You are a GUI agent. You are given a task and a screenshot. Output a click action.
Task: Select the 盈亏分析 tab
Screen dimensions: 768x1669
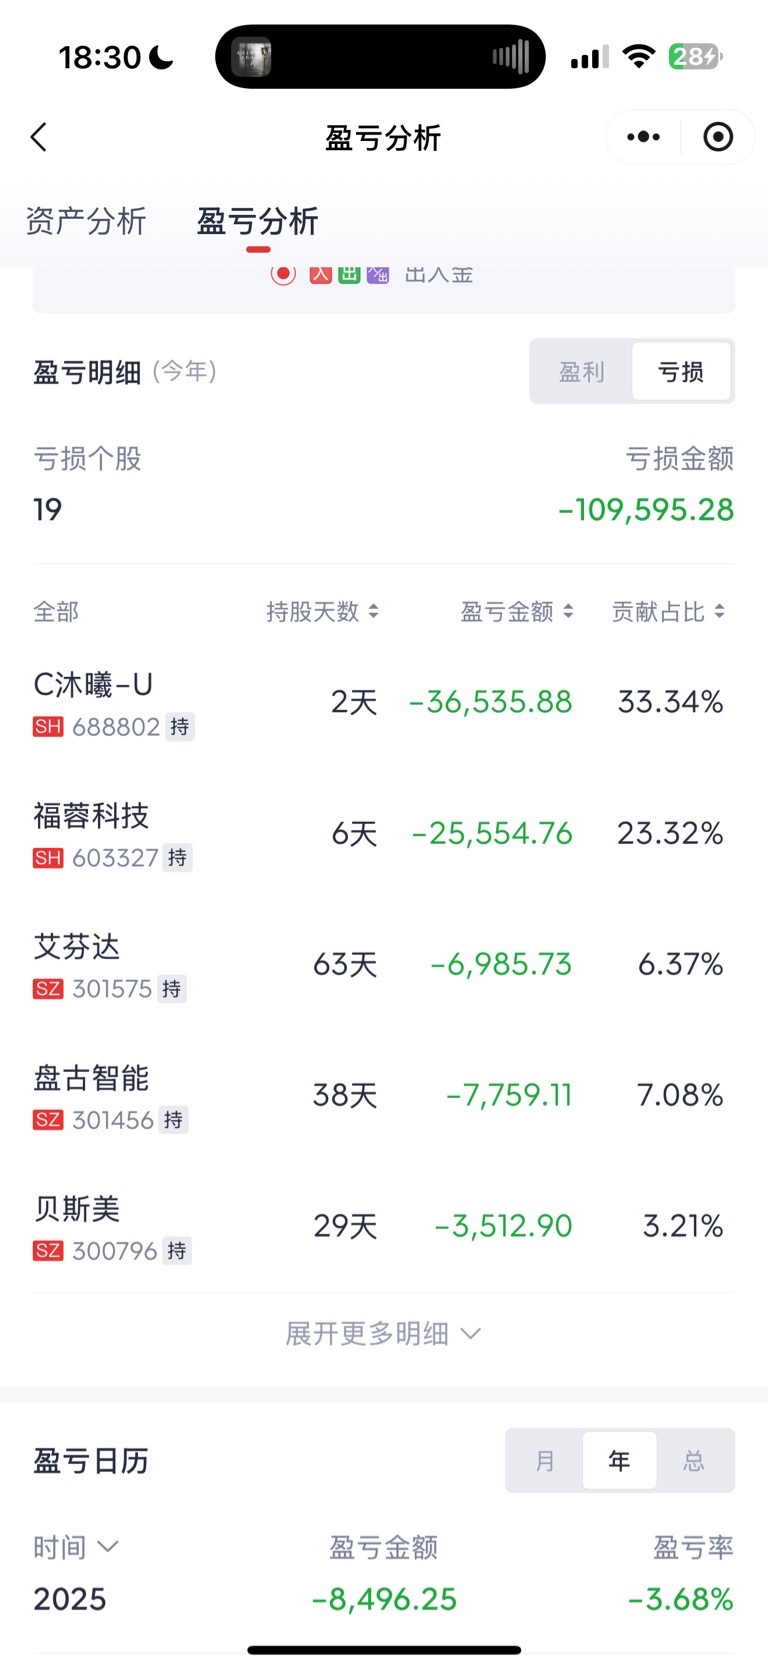[257, 221]
